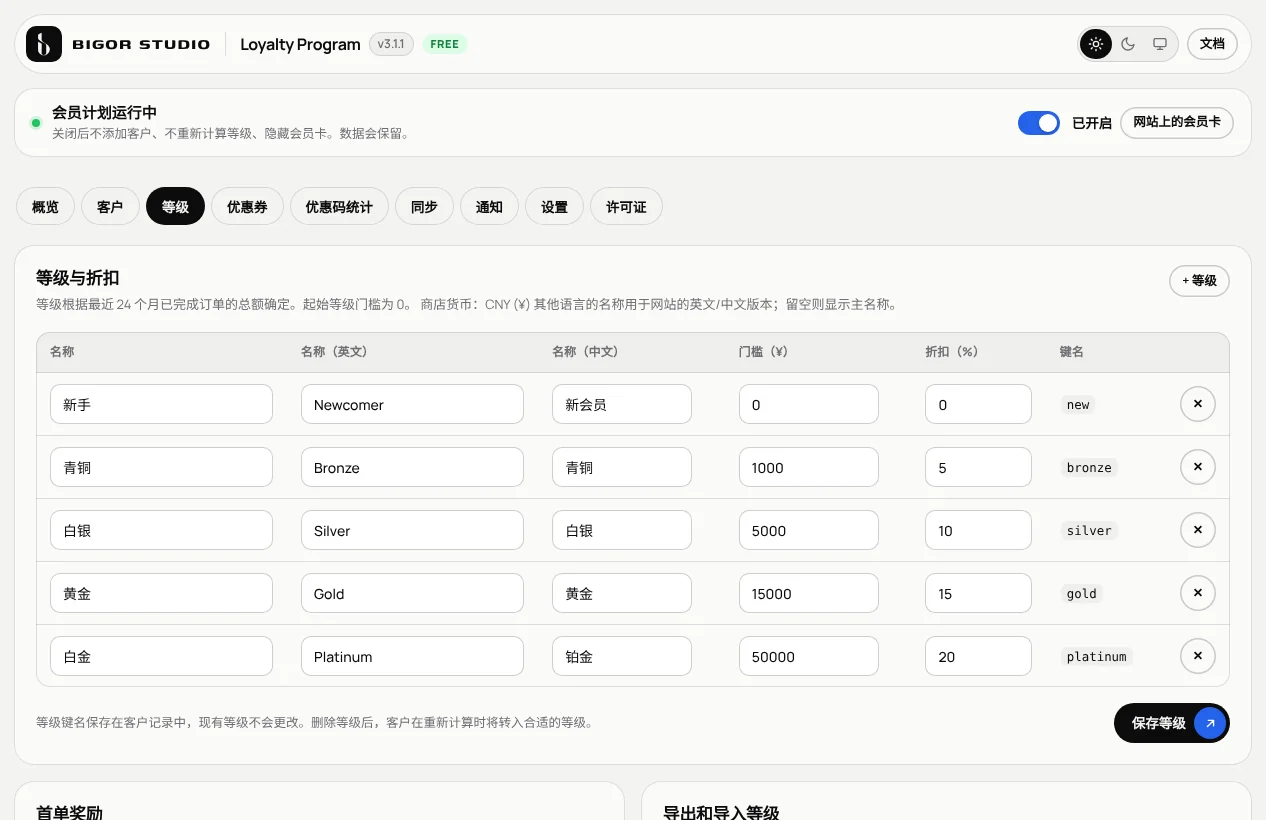Image resolution: width=1266 pixels, height=820 pixels.
Task: Edit the Platinum English name field
Action: coord(412,656)
